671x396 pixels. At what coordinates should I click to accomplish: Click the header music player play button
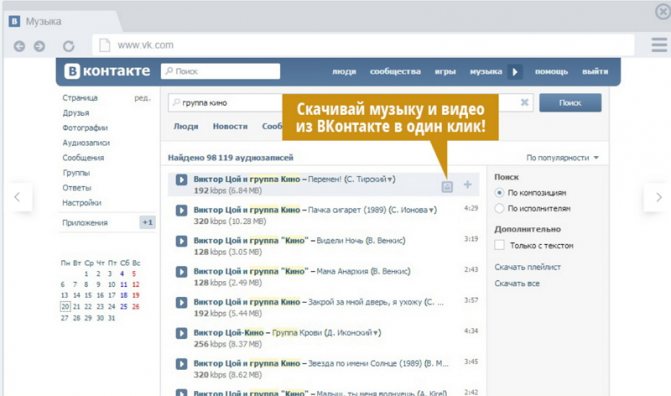[x=515, y=71]
